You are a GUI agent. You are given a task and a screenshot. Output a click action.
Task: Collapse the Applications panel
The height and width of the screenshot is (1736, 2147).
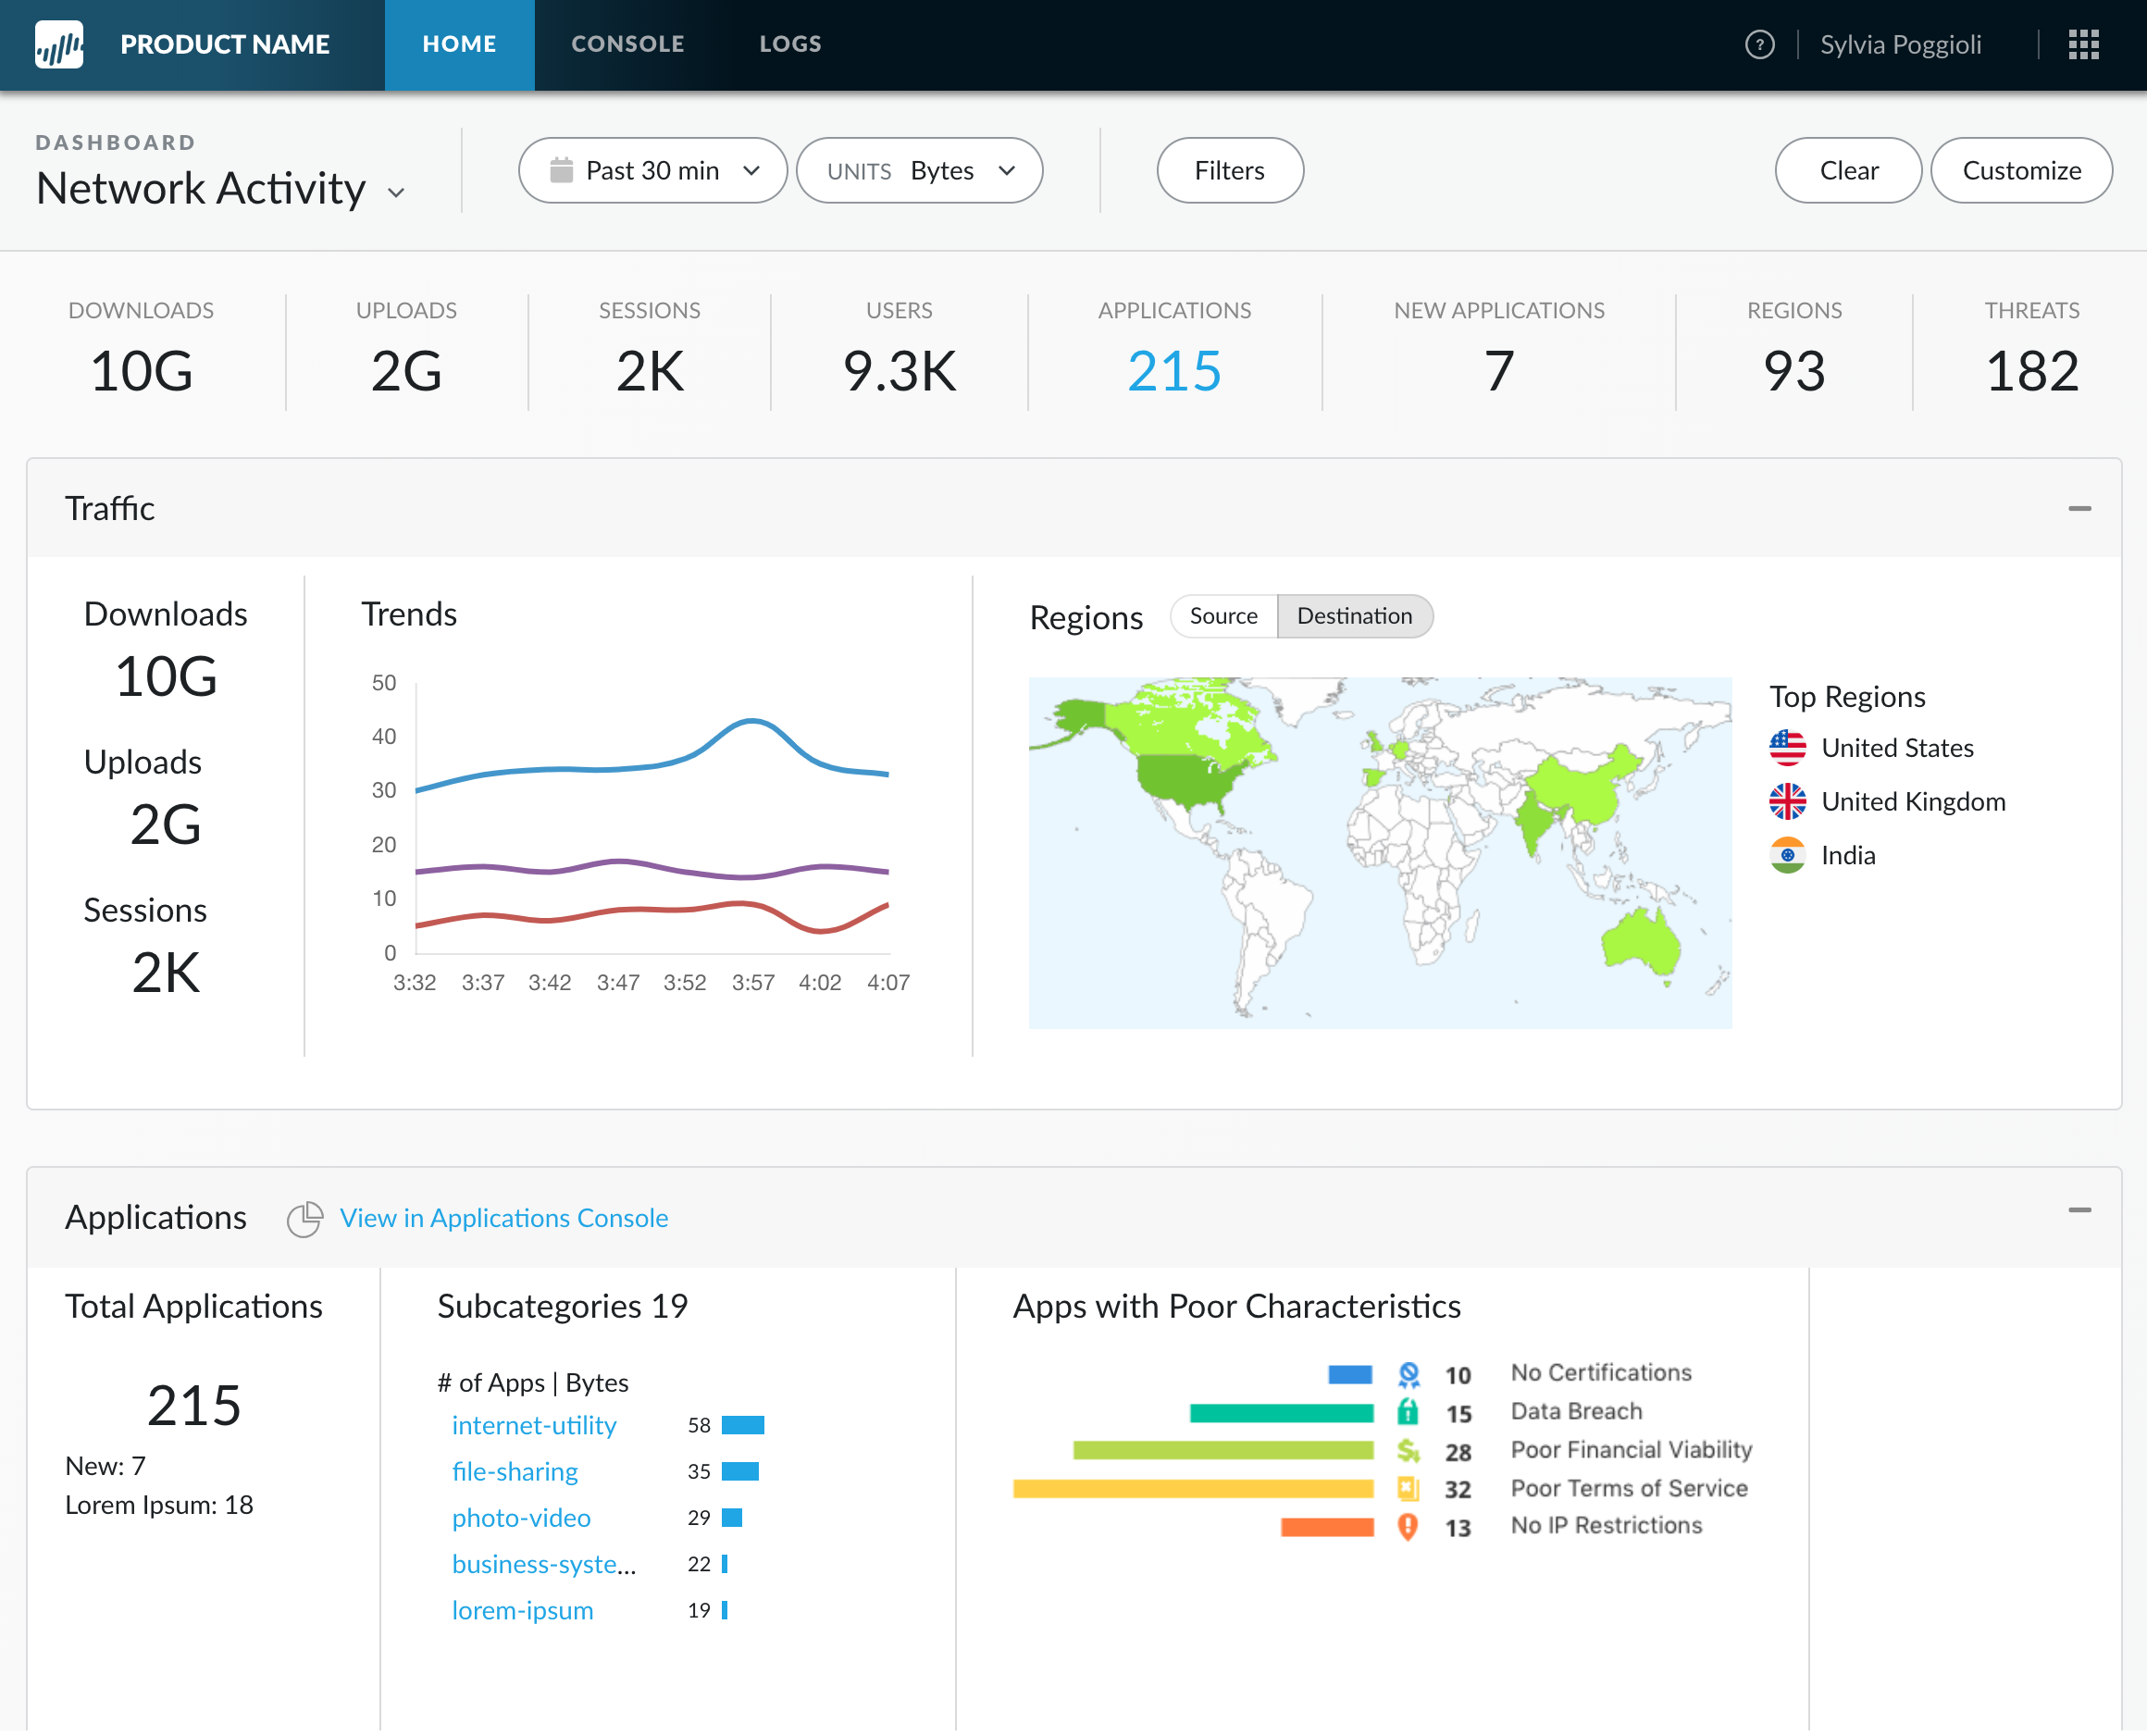click(x=2079, y=1211)
